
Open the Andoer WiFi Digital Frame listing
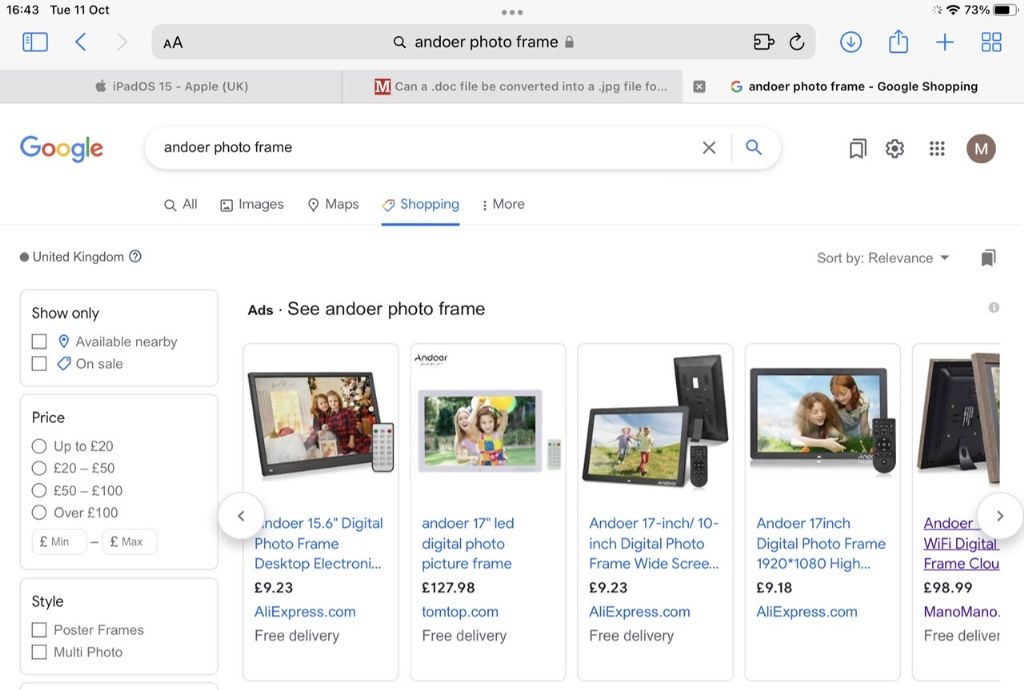pos(961,543)
